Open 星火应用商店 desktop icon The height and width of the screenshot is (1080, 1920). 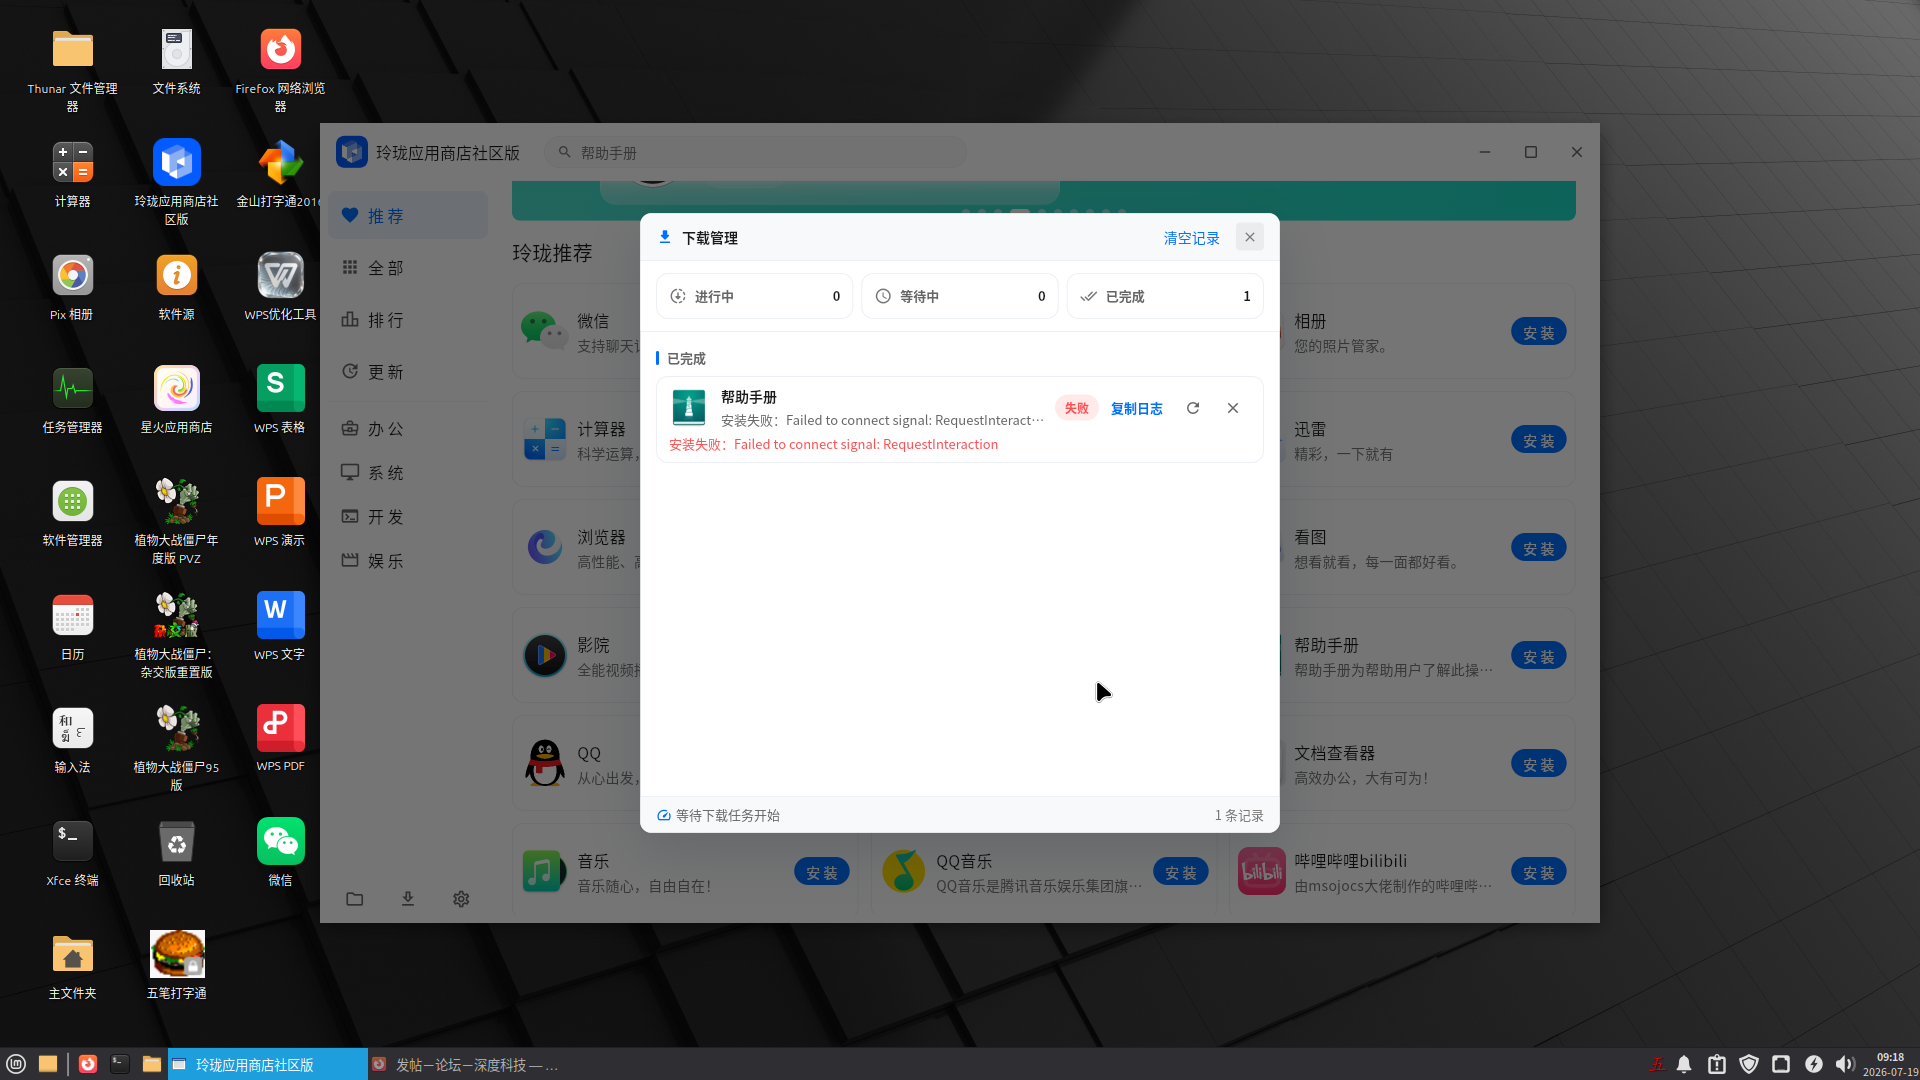[x=176, y=400]
